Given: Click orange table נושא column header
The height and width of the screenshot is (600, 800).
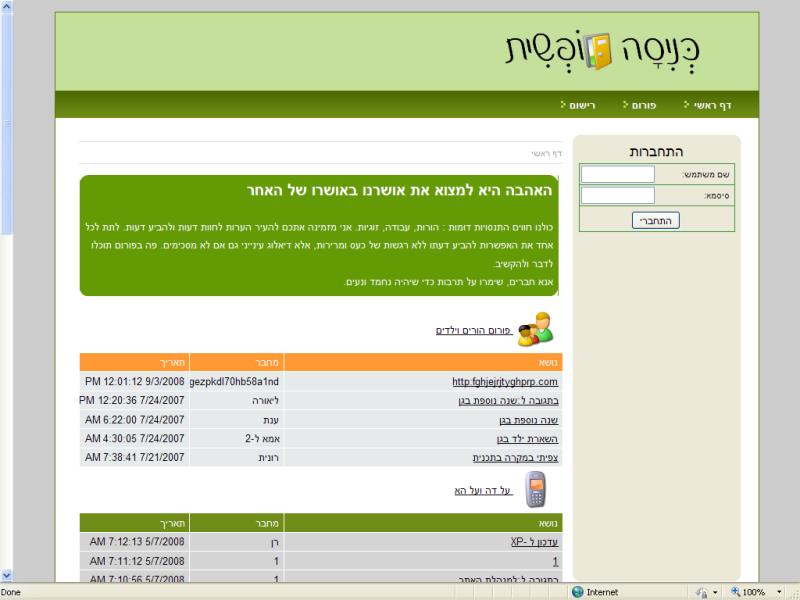Looking at the screenshot, I should tap(423, 362).
